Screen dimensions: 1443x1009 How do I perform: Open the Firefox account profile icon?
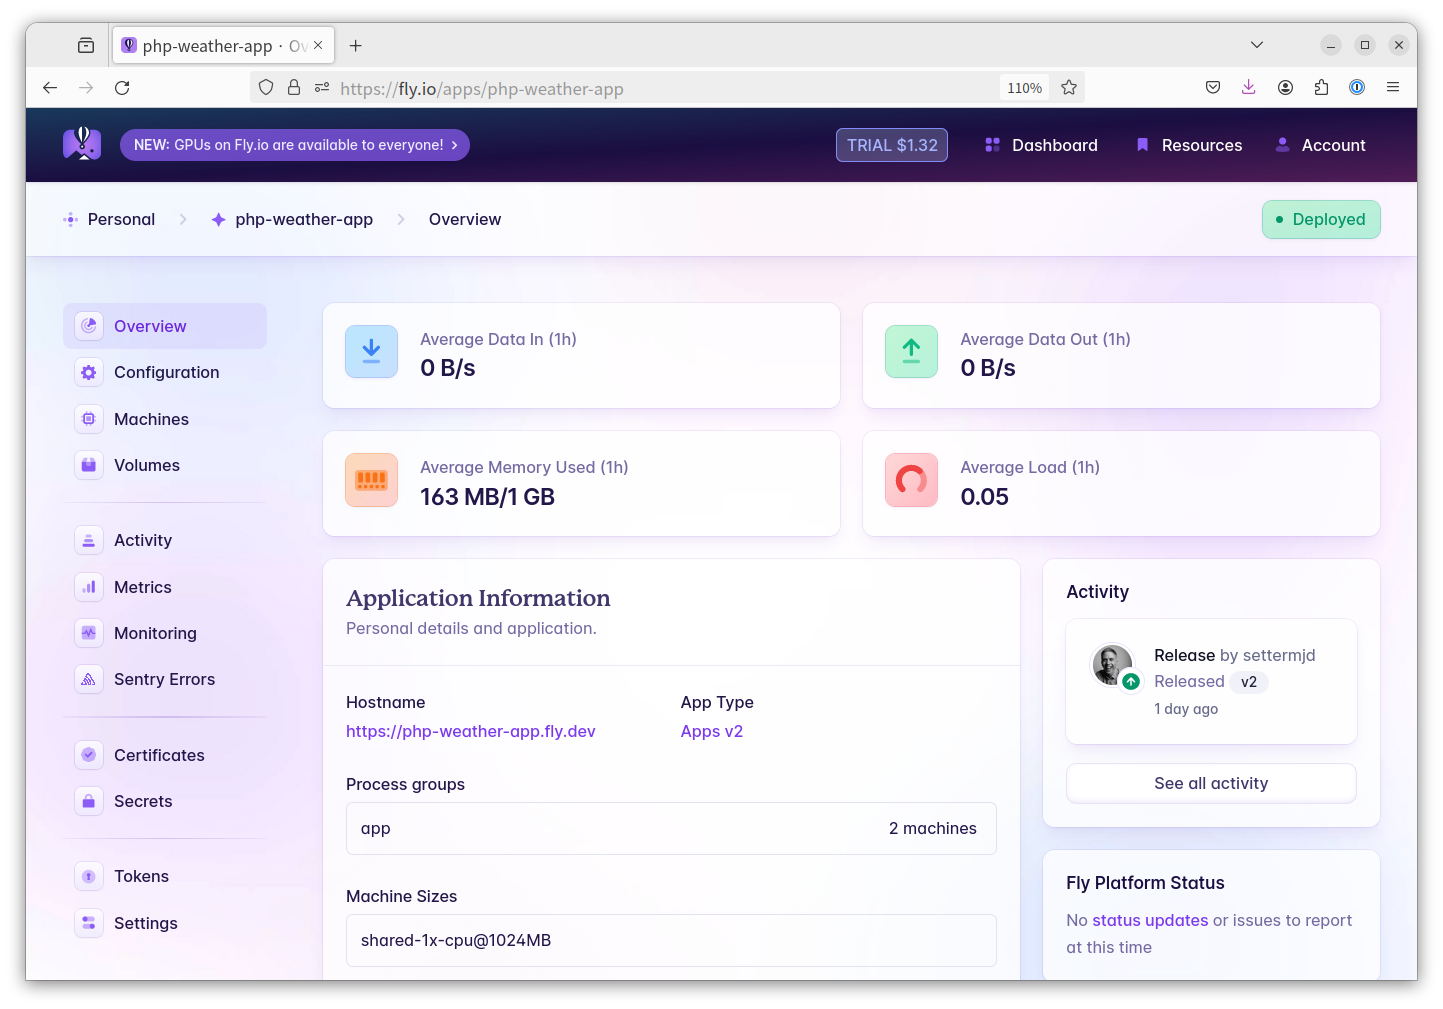pyautogui.click(x=1285, y=88)
